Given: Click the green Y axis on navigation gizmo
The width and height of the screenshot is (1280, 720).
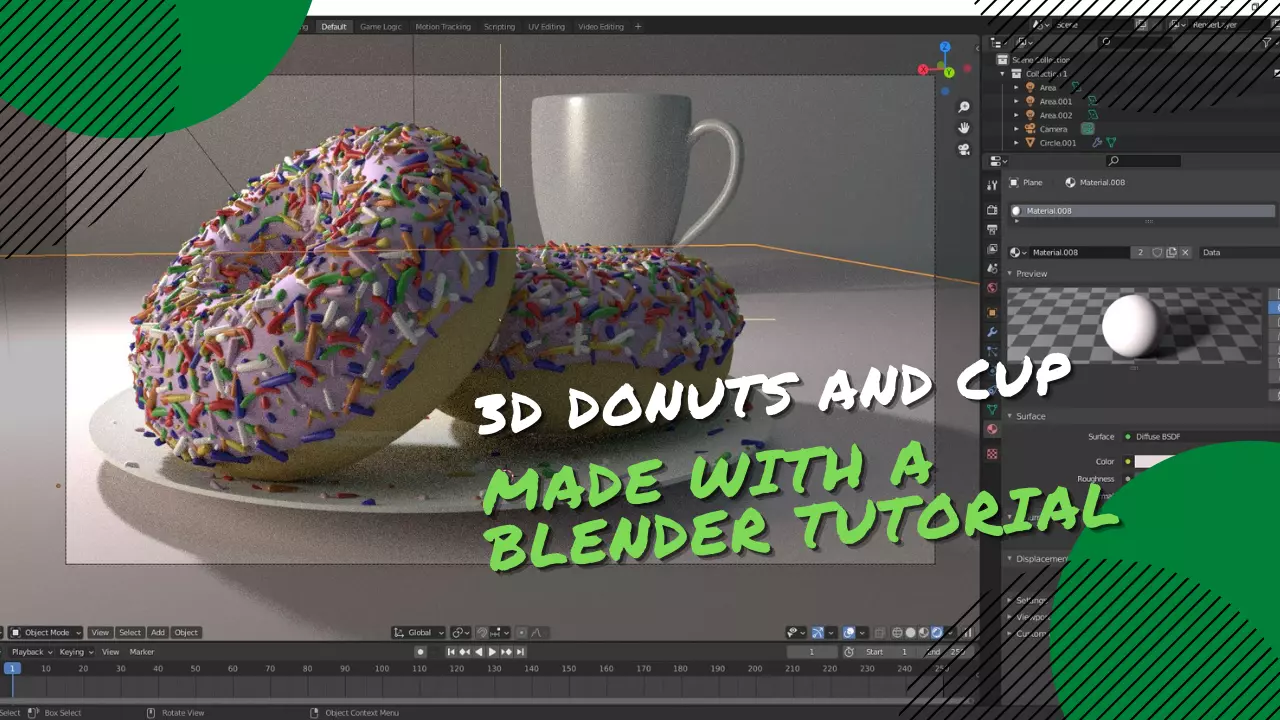Looking at the screenshot, I should 949,71.
